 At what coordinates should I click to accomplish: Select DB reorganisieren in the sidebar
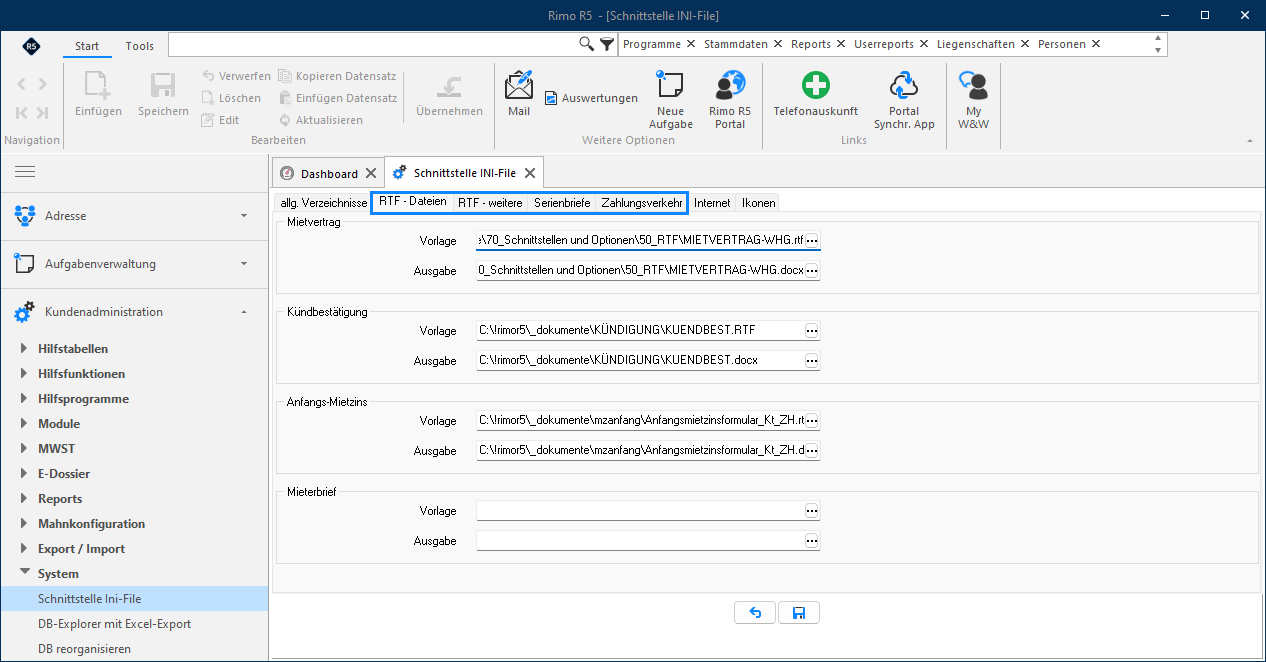tap(84, 649)
